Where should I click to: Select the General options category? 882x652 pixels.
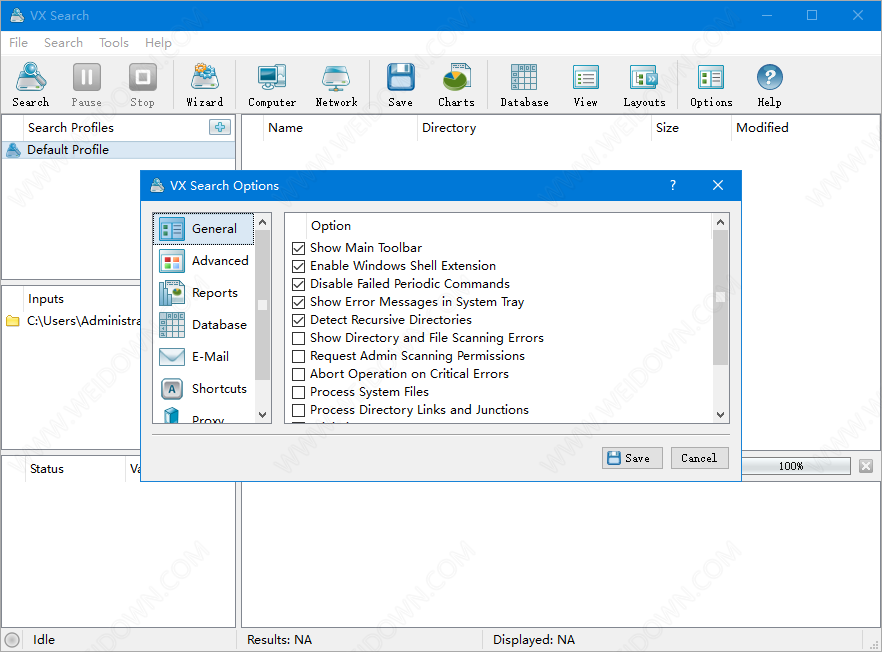point(204,229)
